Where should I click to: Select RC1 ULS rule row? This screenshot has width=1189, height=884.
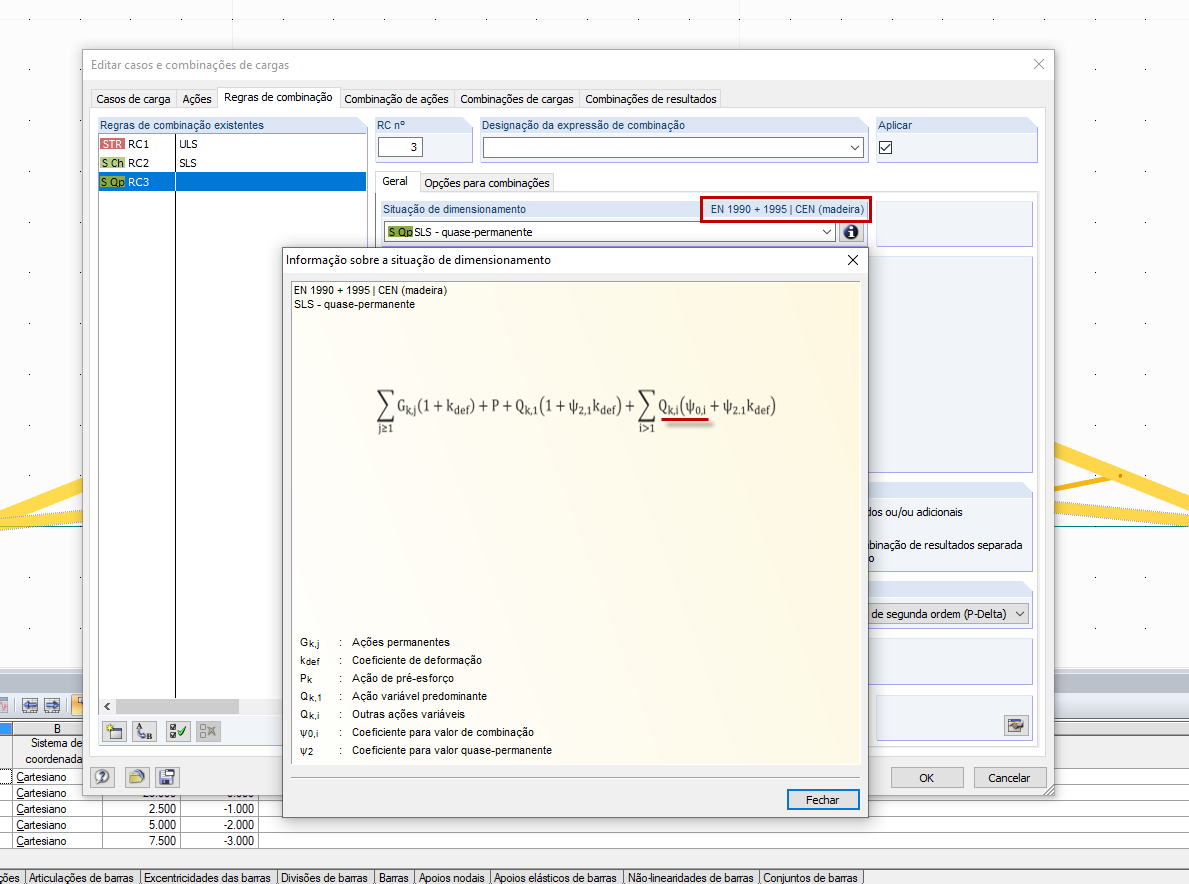[232, 144]
